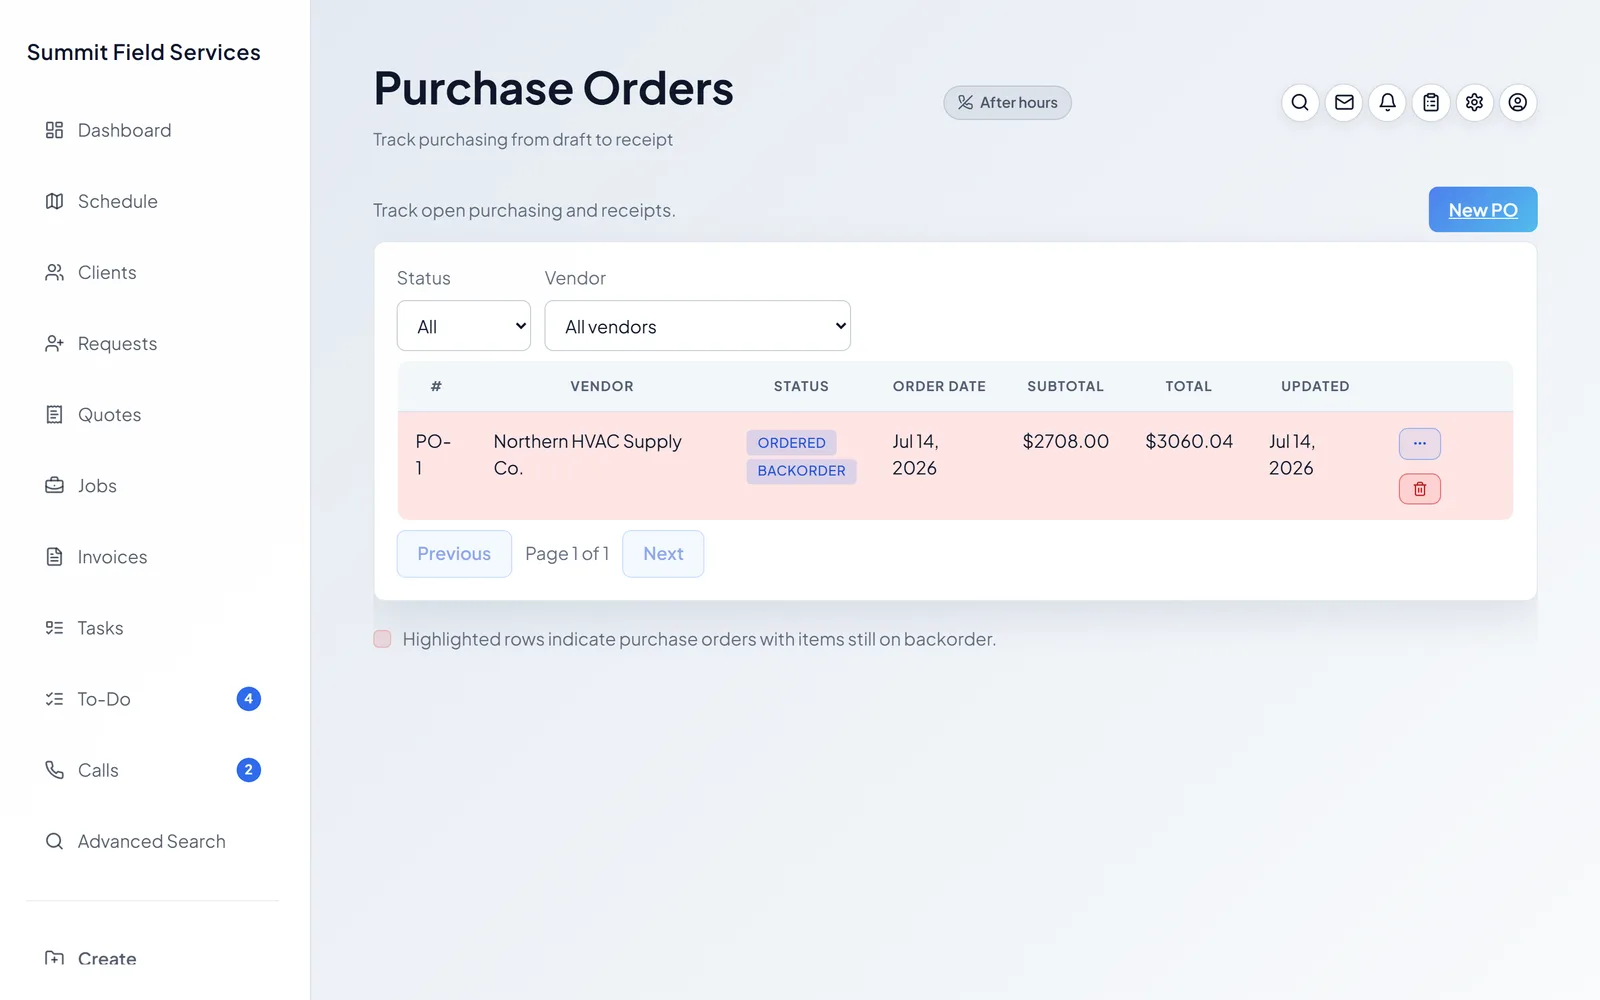
Task: Click the BACKORDER status badge
Action: [801, 471]
